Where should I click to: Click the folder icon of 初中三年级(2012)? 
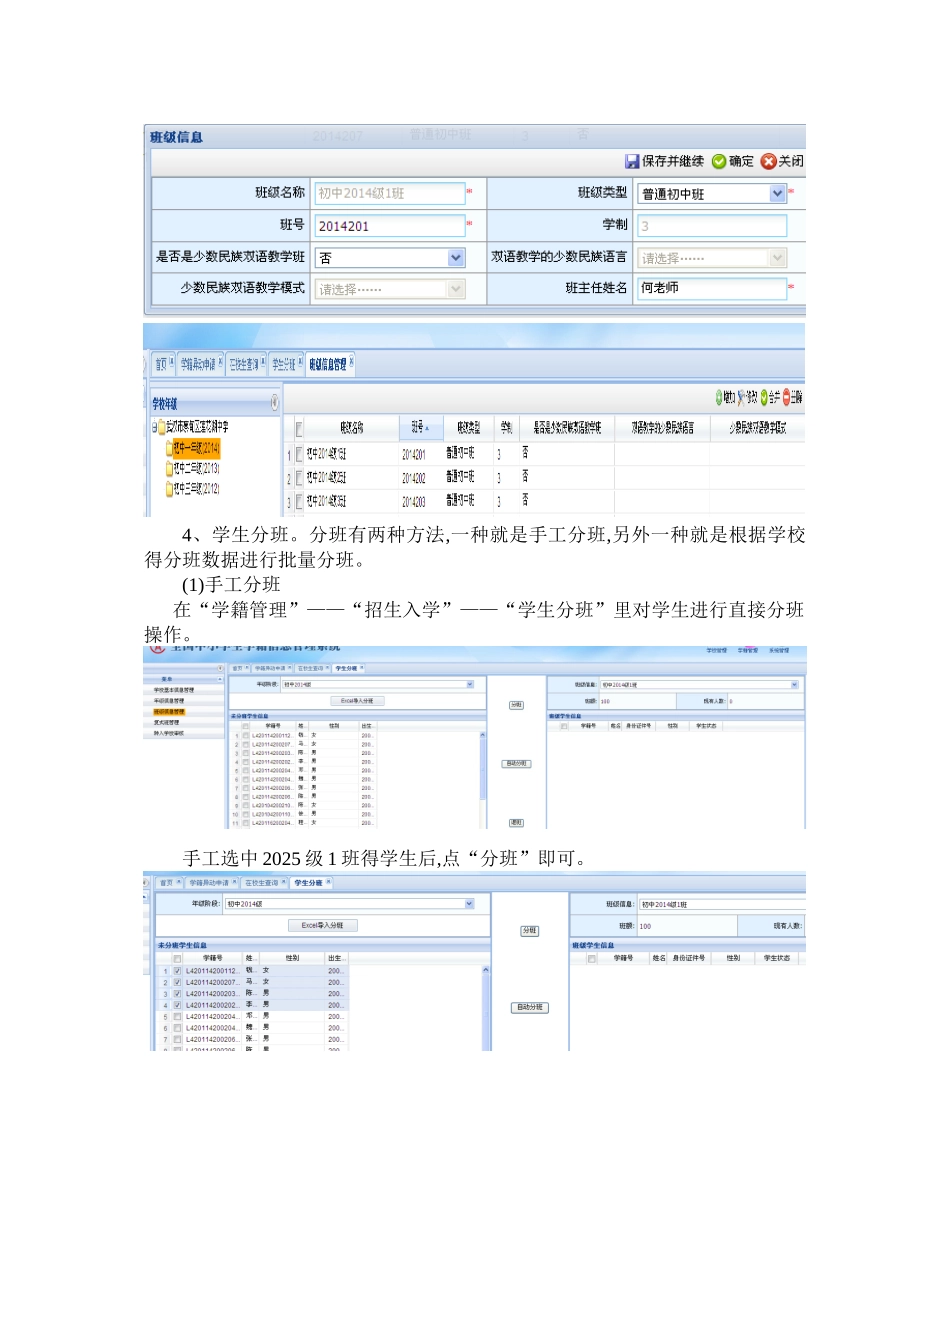169,489
